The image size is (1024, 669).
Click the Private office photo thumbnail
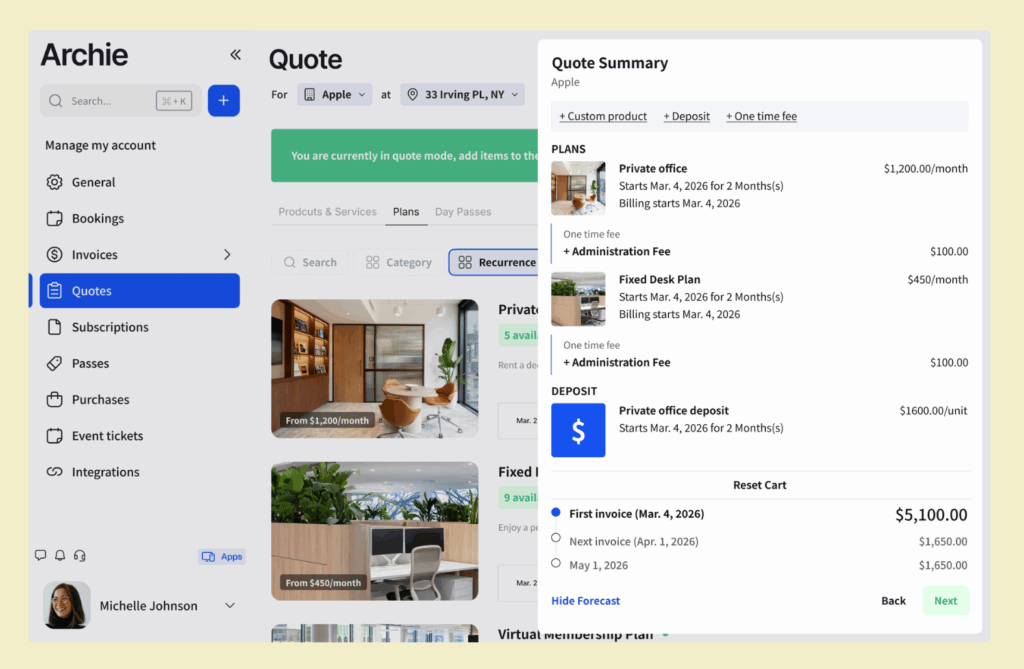point(578,186)
